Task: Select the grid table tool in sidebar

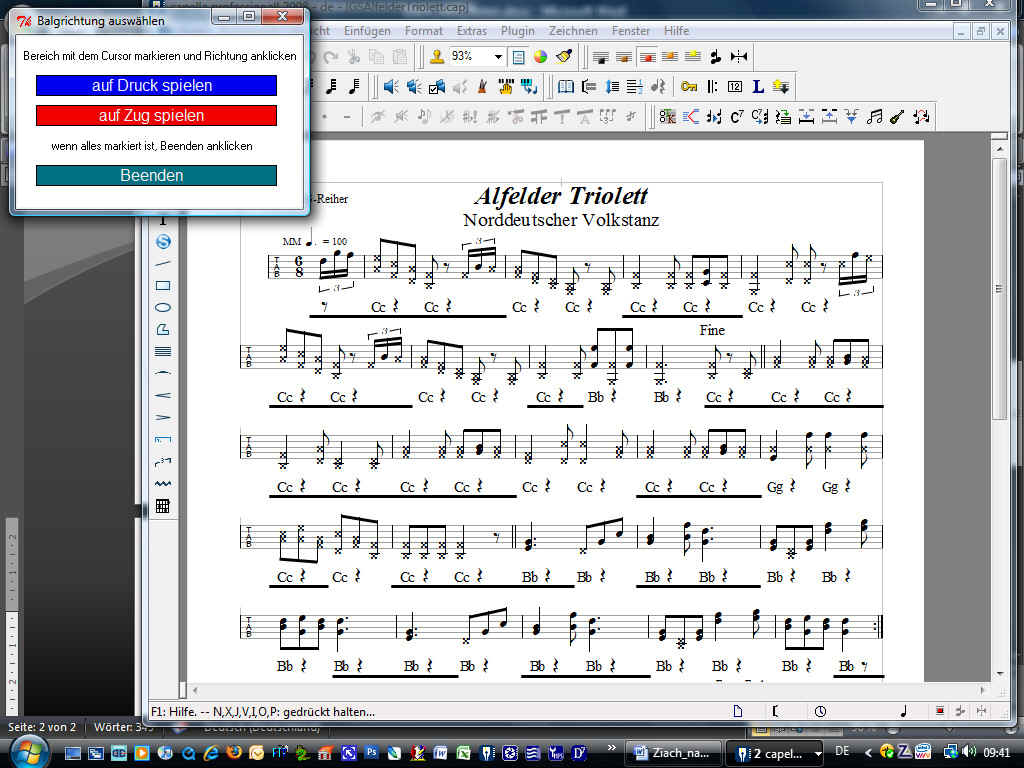Action: pos(163,506)
